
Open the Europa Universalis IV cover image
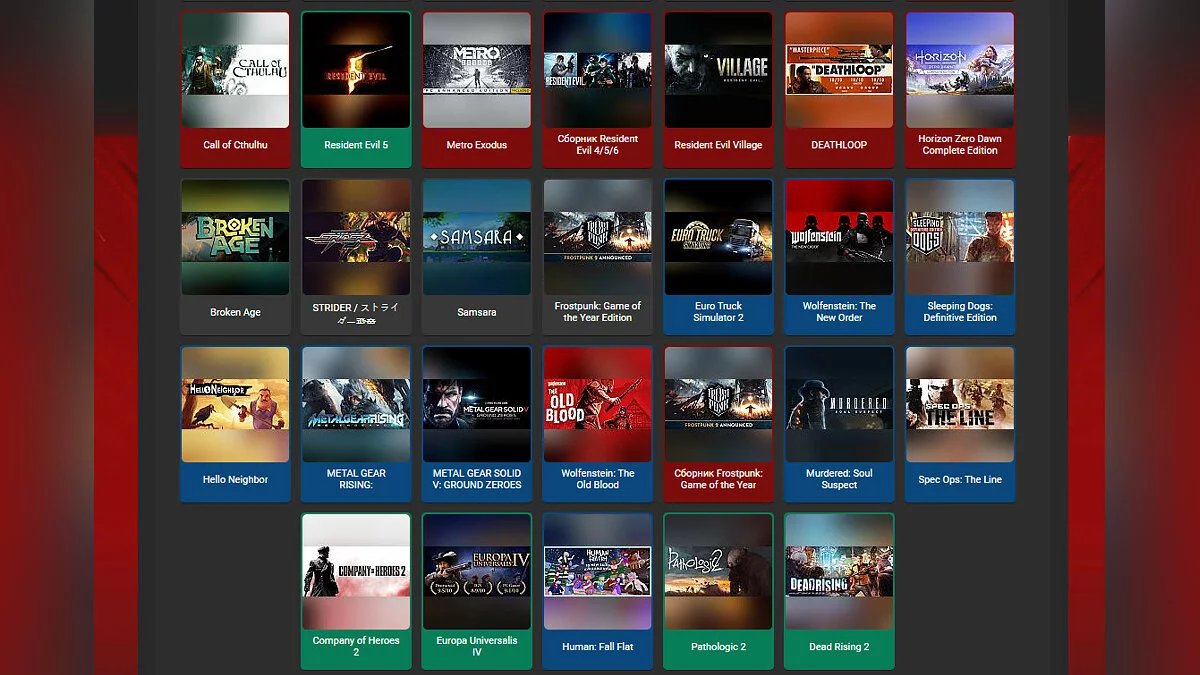477,571
